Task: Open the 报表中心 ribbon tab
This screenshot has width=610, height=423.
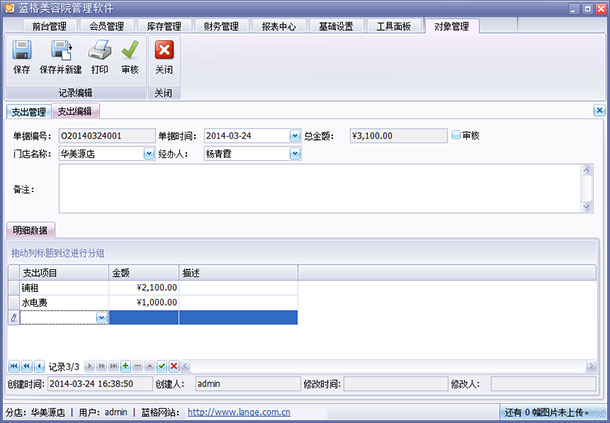Action: pos(279,26)
